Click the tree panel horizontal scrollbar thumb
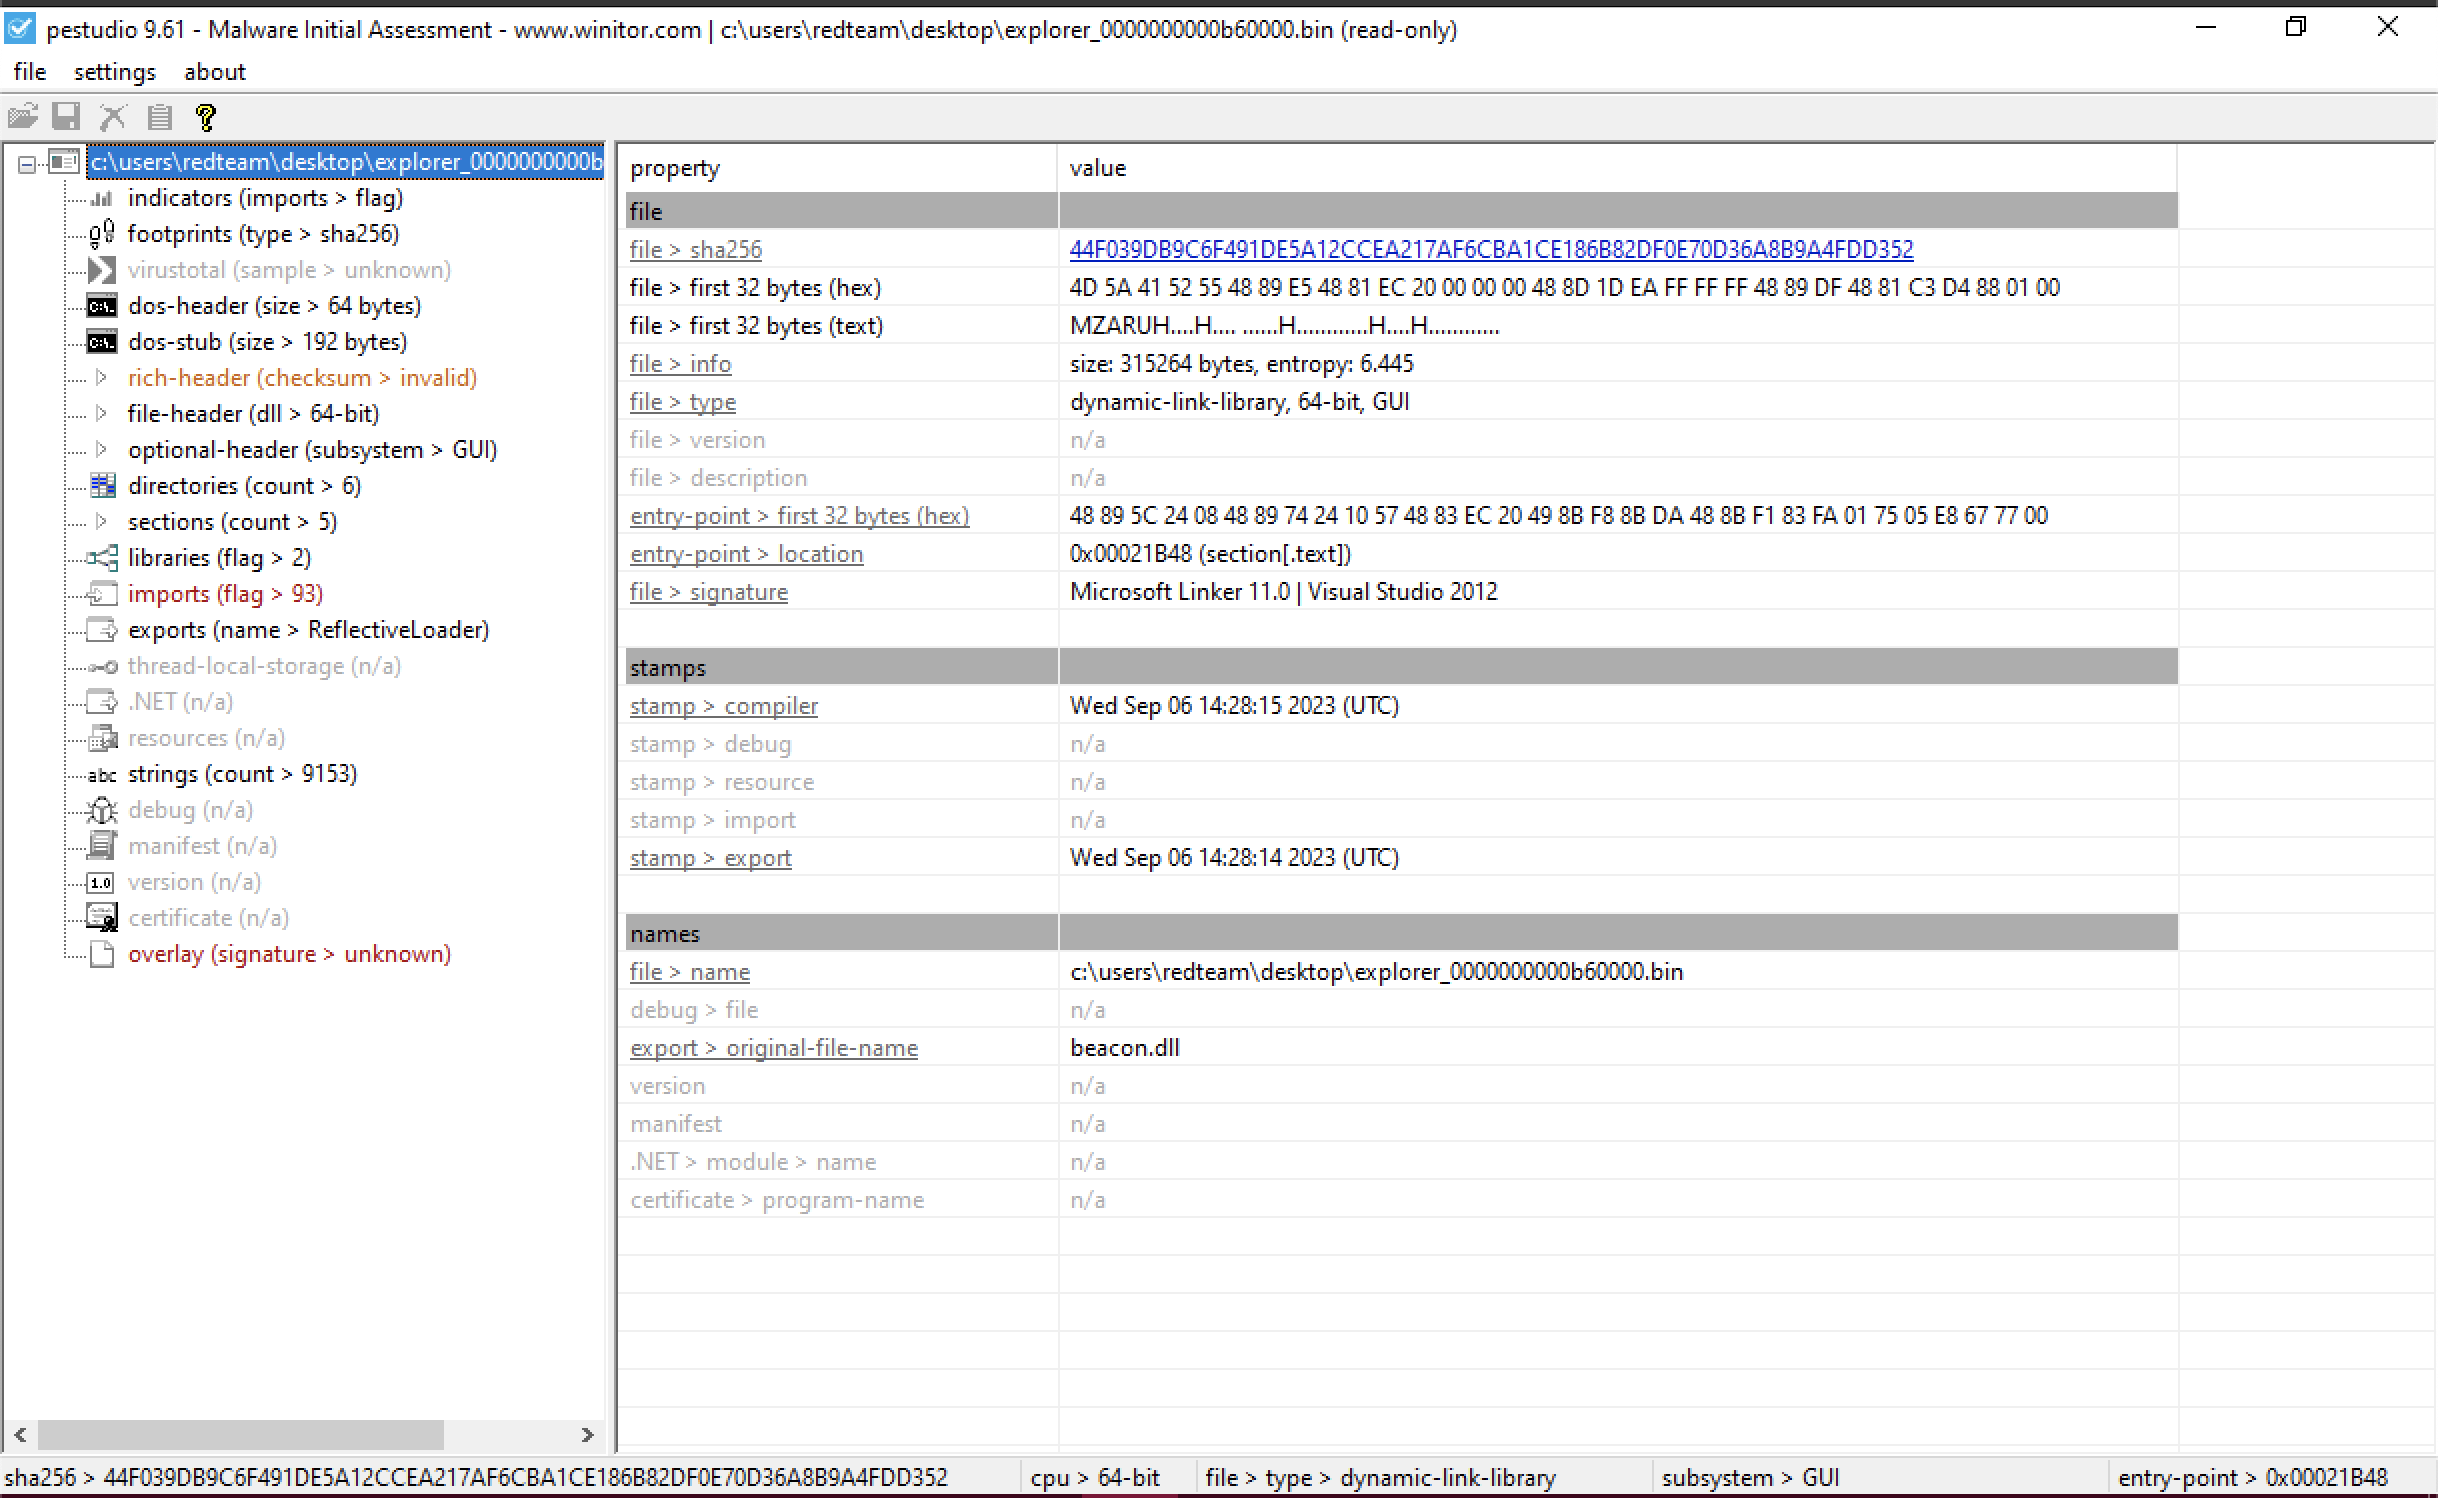The height and width of the screenshot is (1498, 2438). click(x=240, y=1435)
